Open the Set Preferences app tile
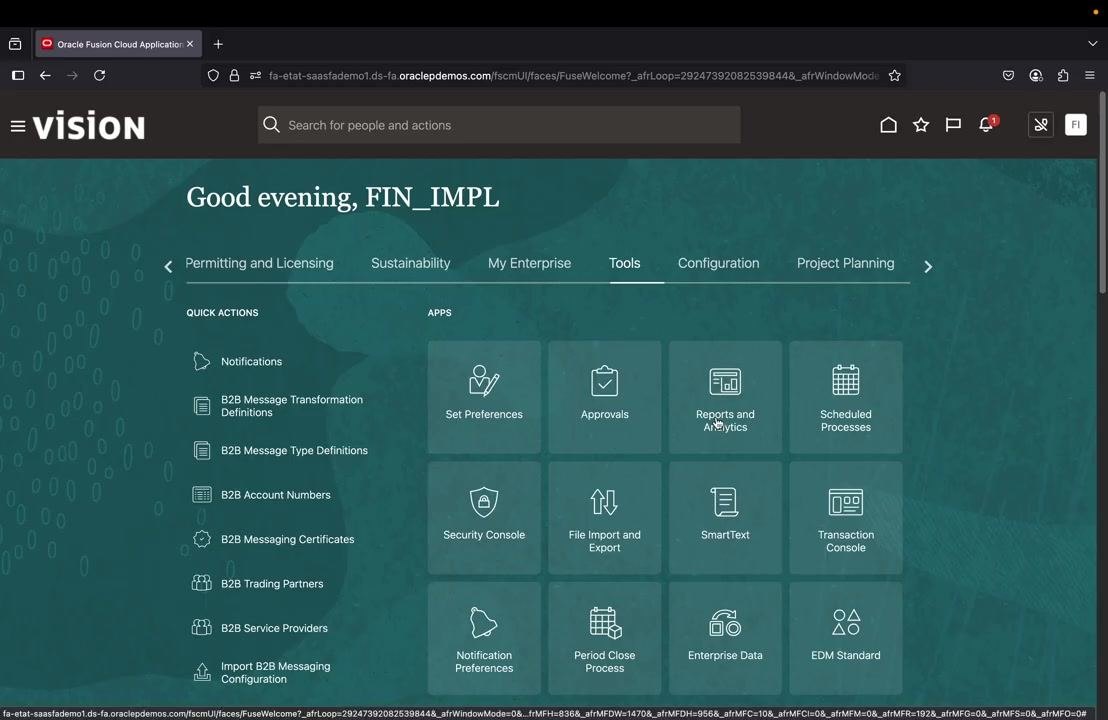Image resolution: width=1108 pixels, height=720 pixels. [x=484, y=397]
